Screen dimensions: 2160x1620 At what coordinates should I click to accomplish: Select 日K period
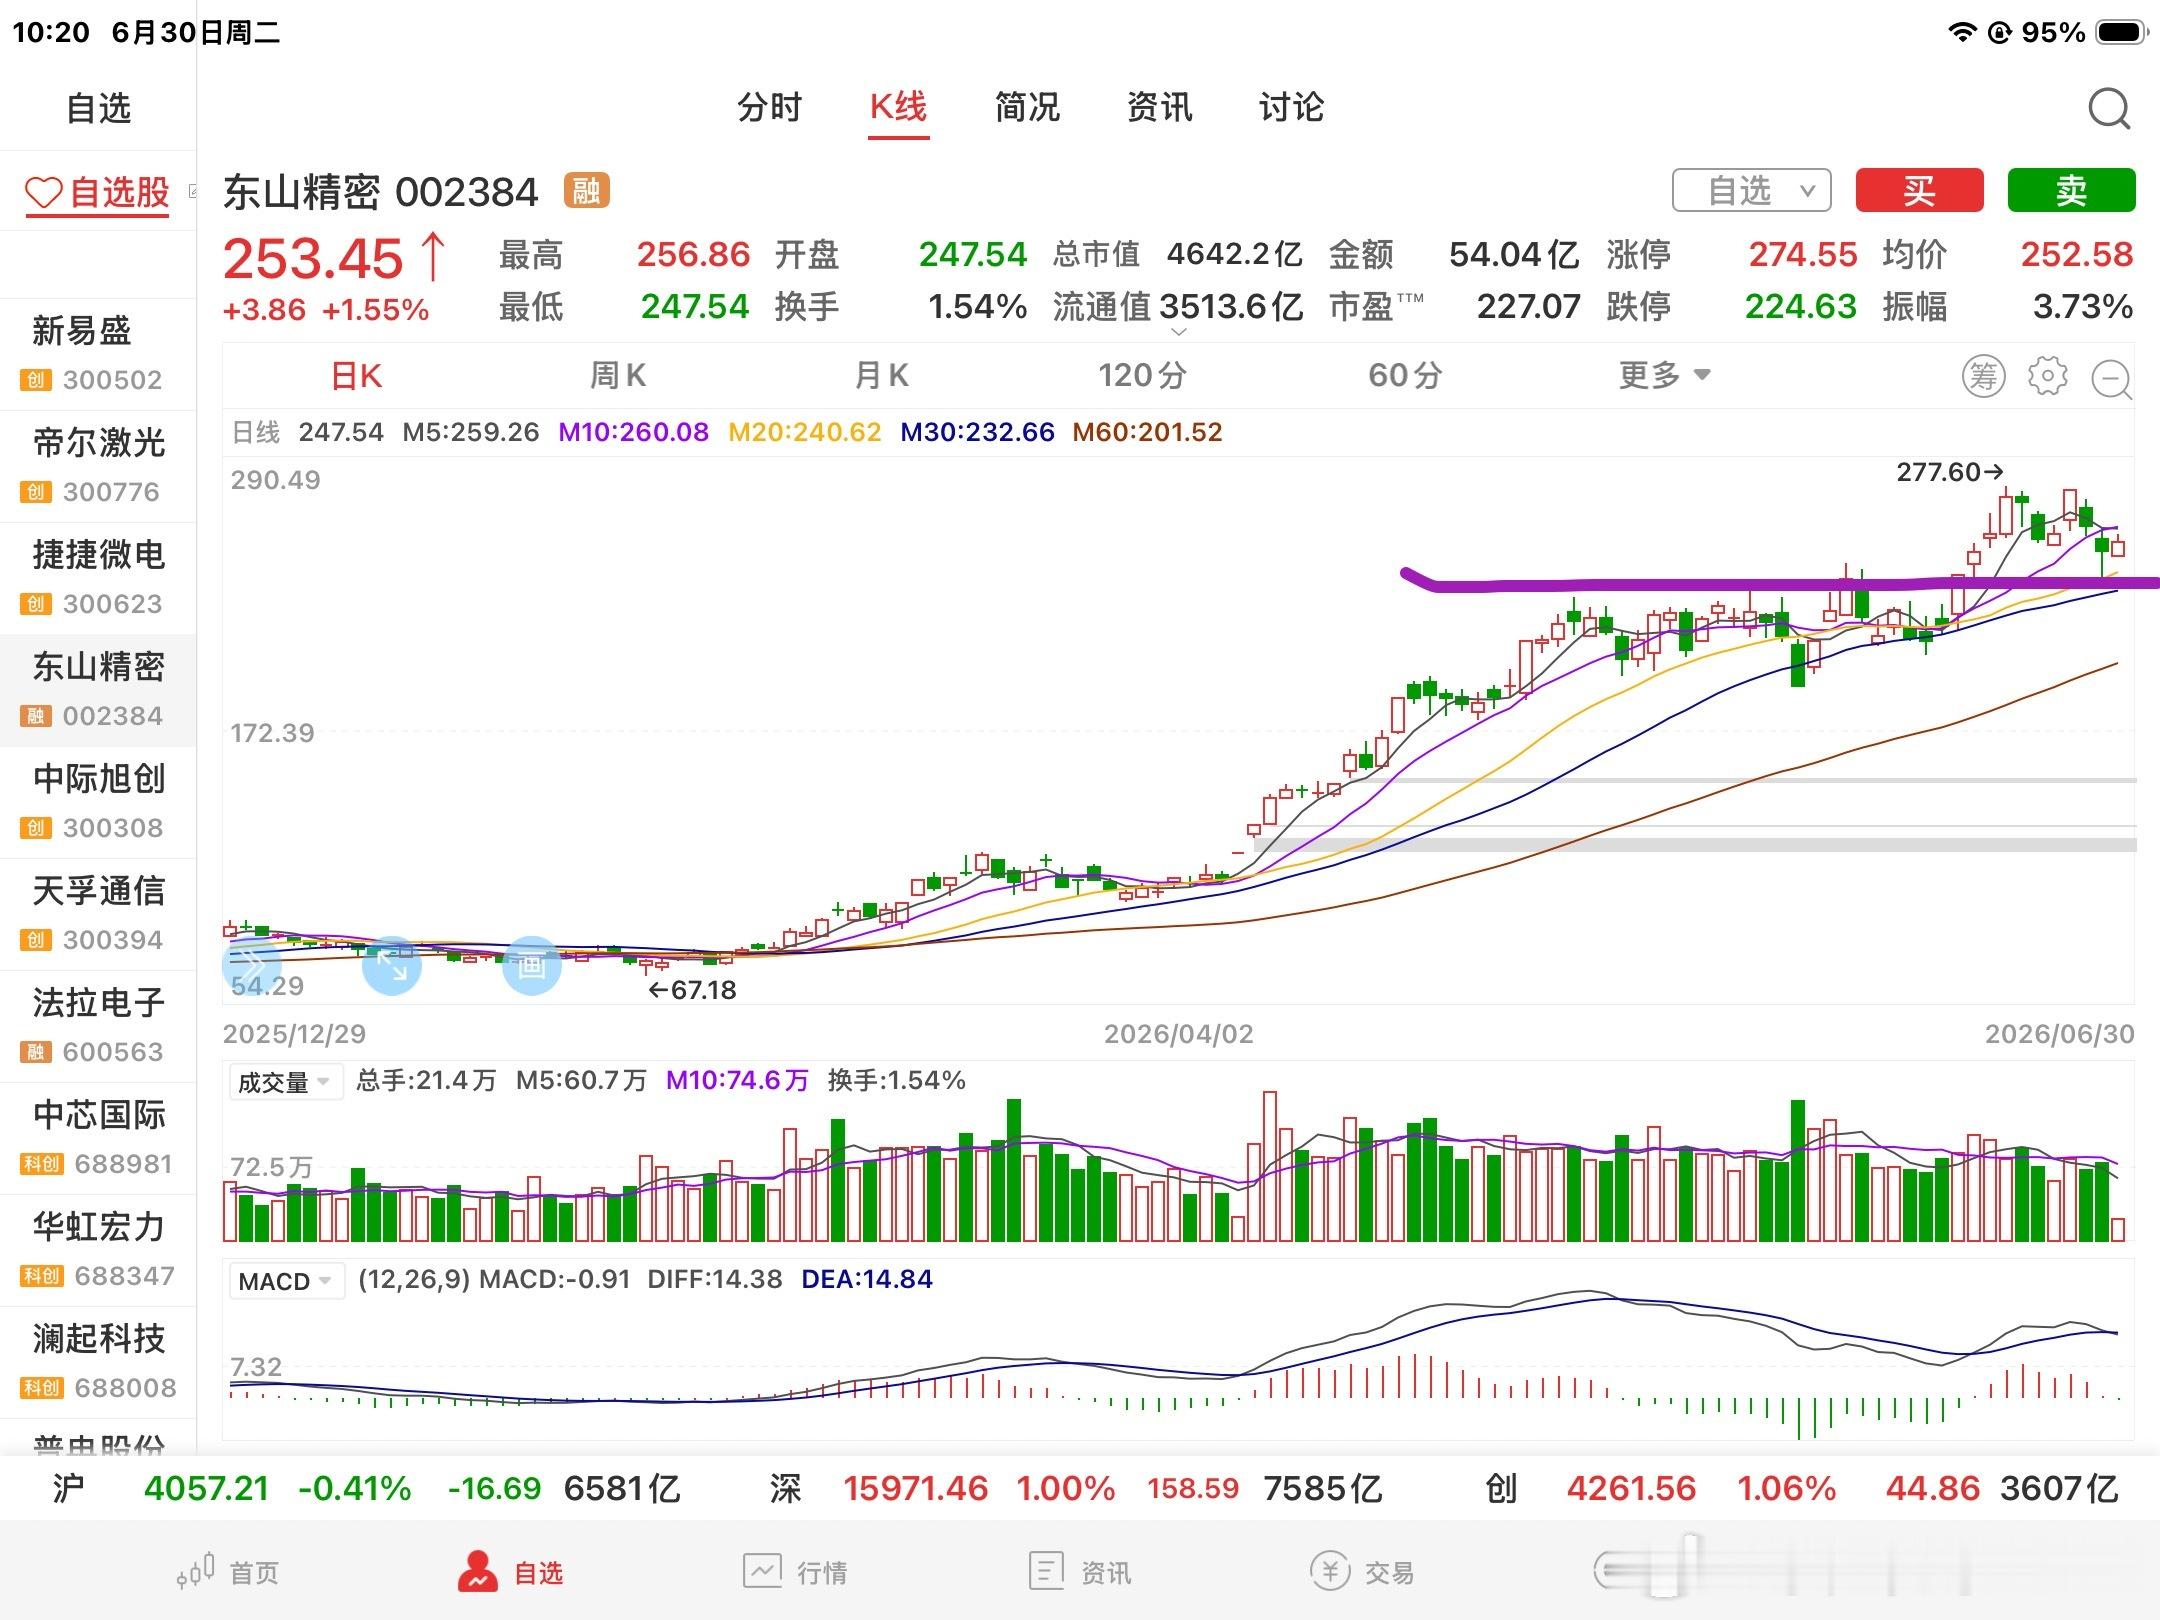(x=356, y=376)
